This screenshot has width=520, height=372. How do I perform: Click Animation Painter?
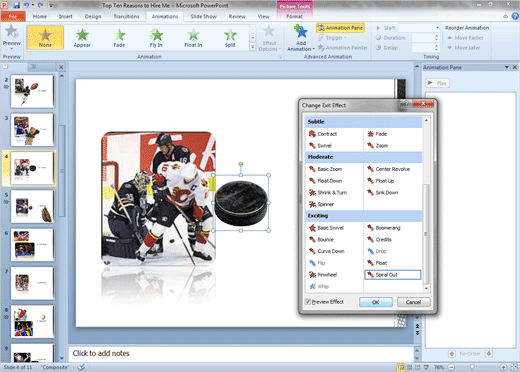point(343,48)
